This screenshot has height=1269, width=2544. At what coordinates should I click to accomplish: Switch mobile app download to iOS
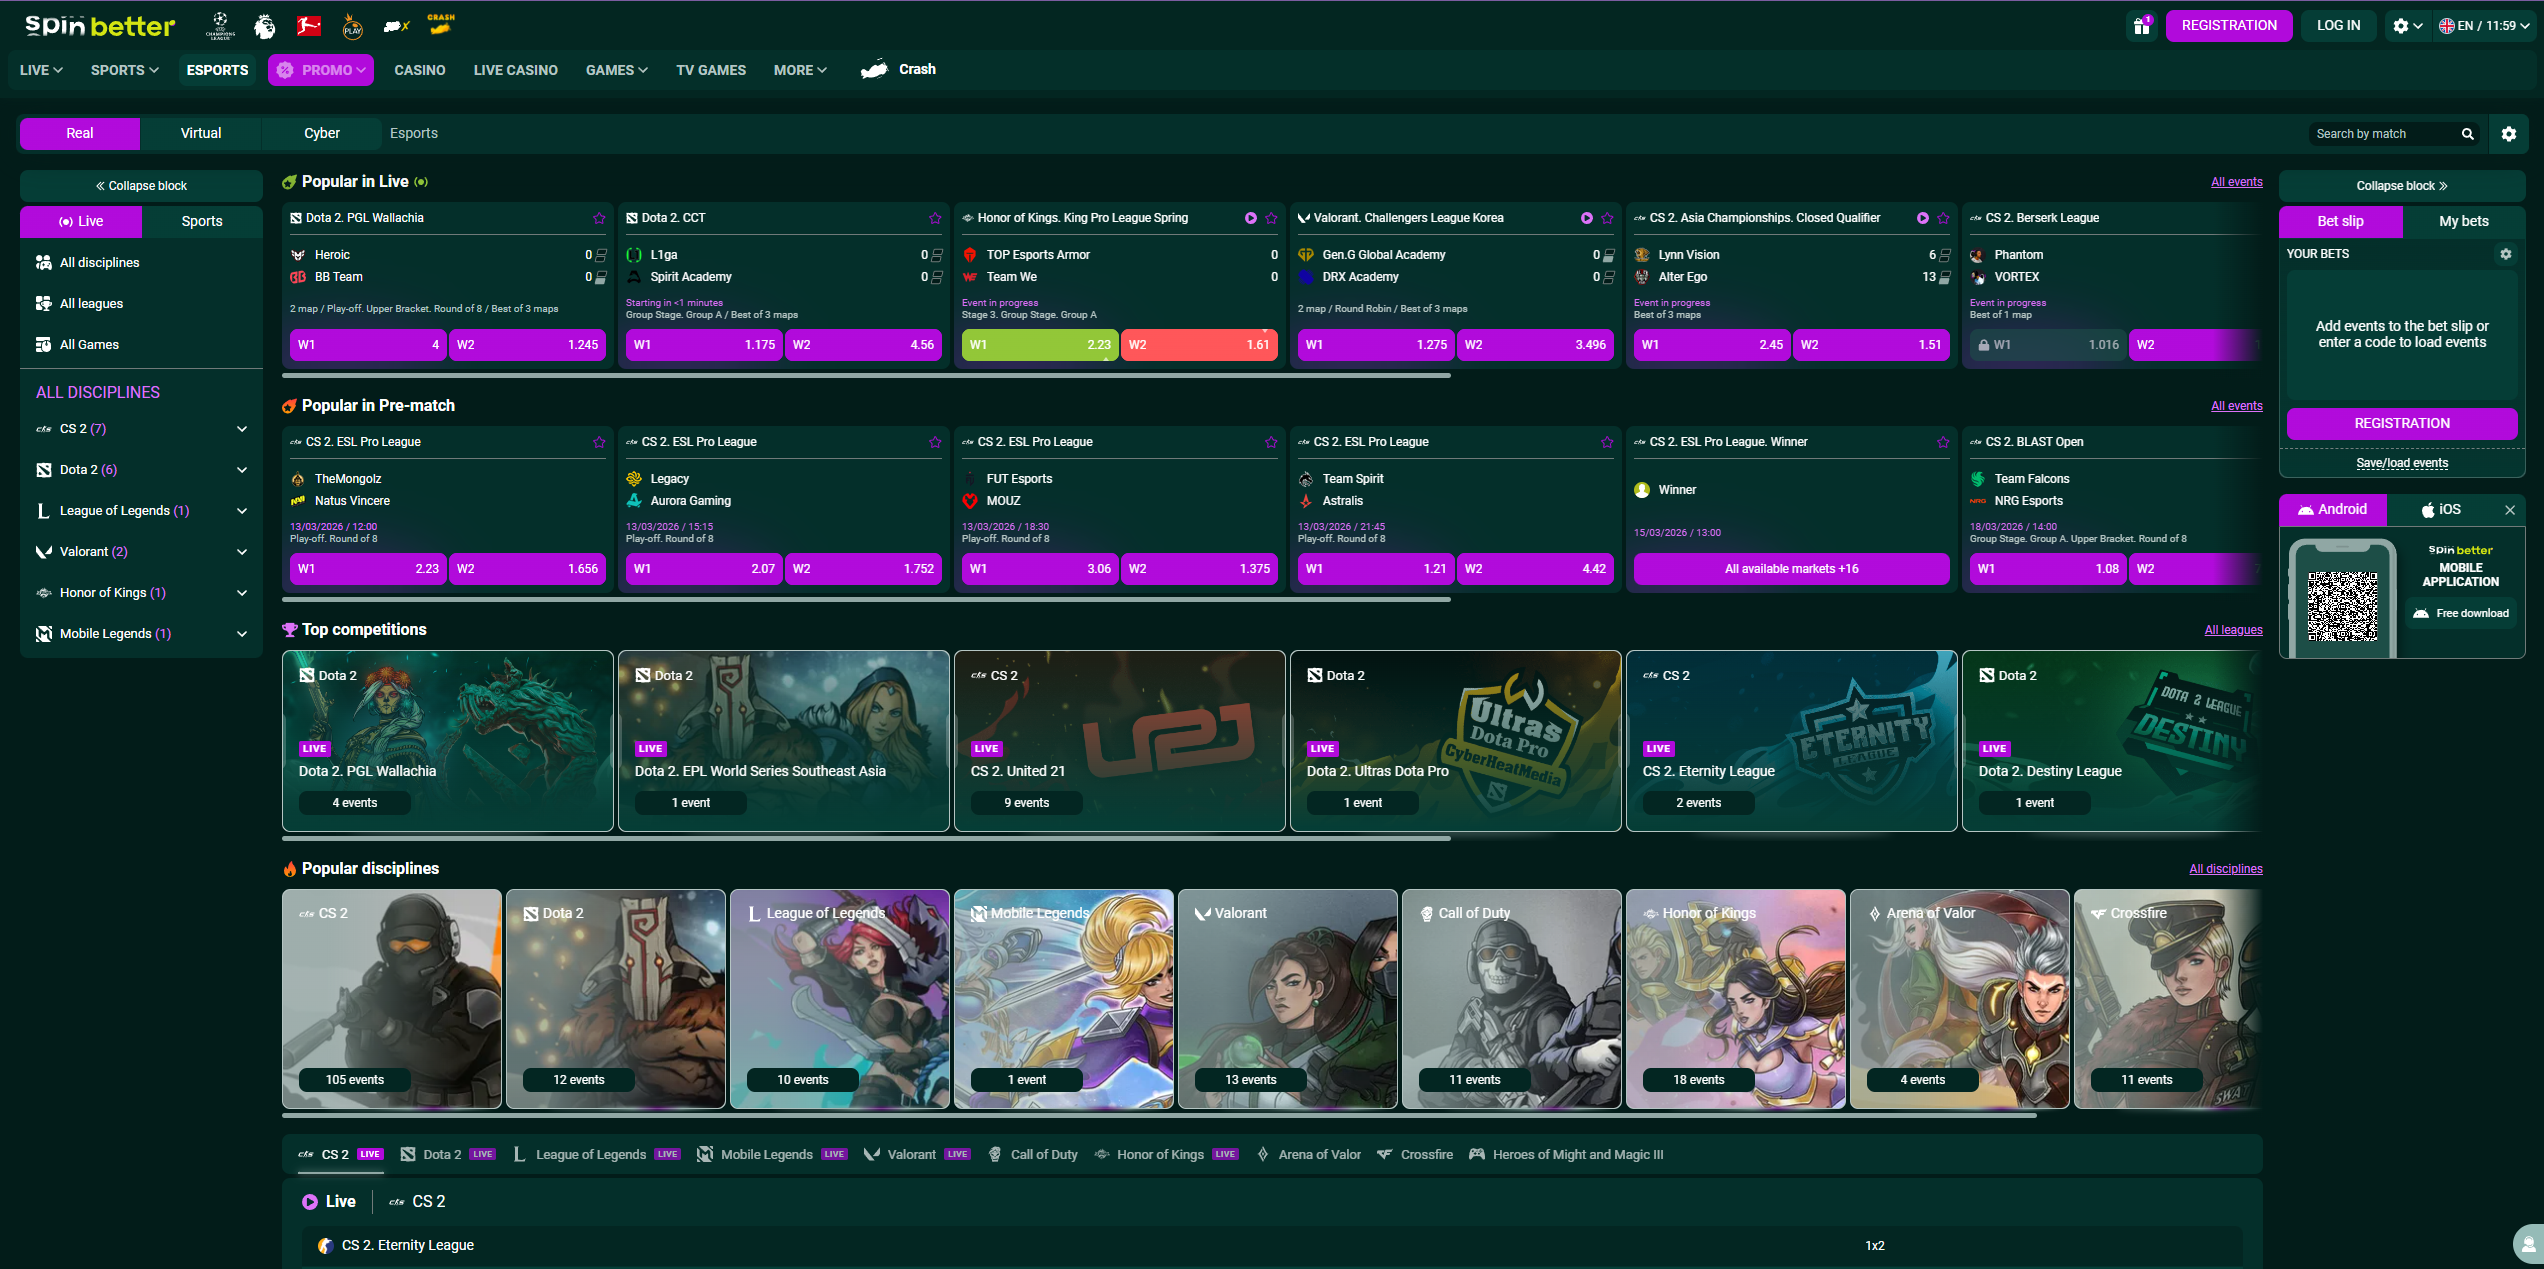(2441, 509)
